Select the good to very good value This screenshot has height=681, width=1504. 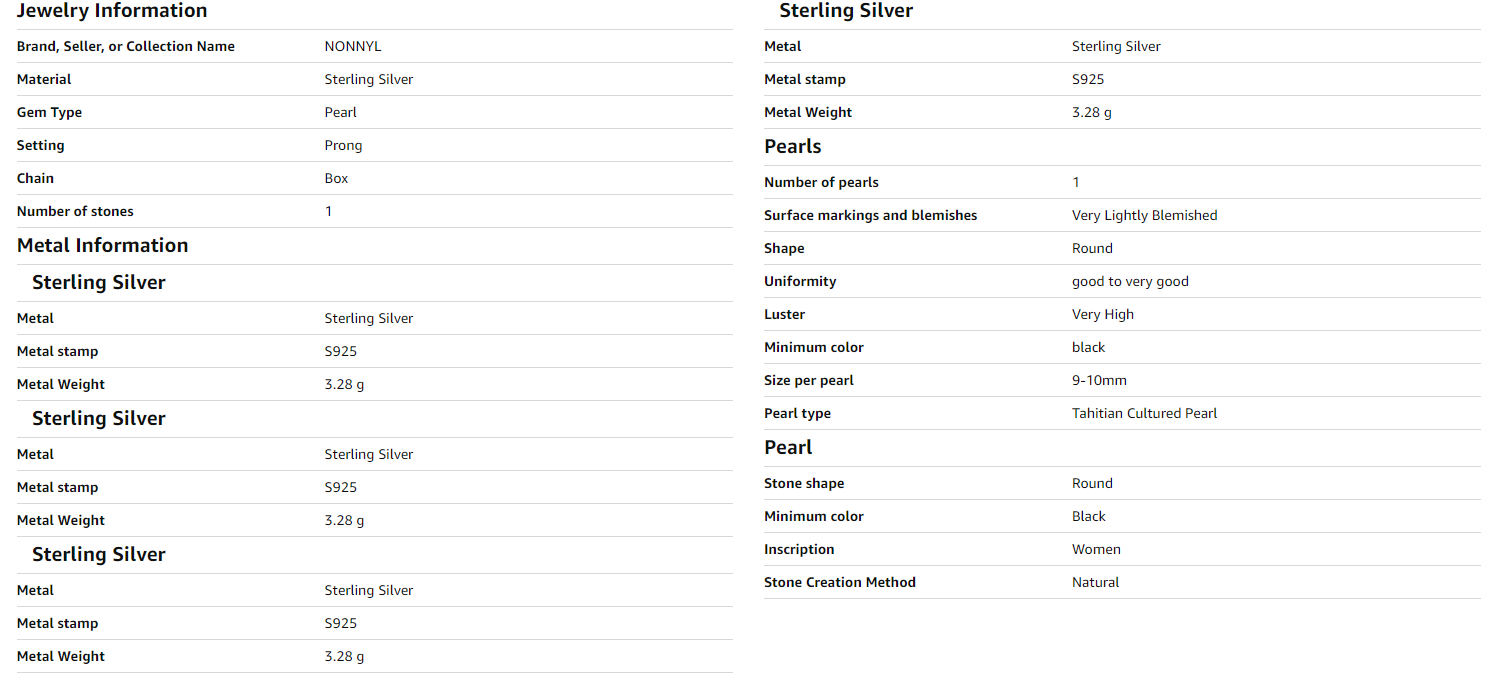point(1130,281)
